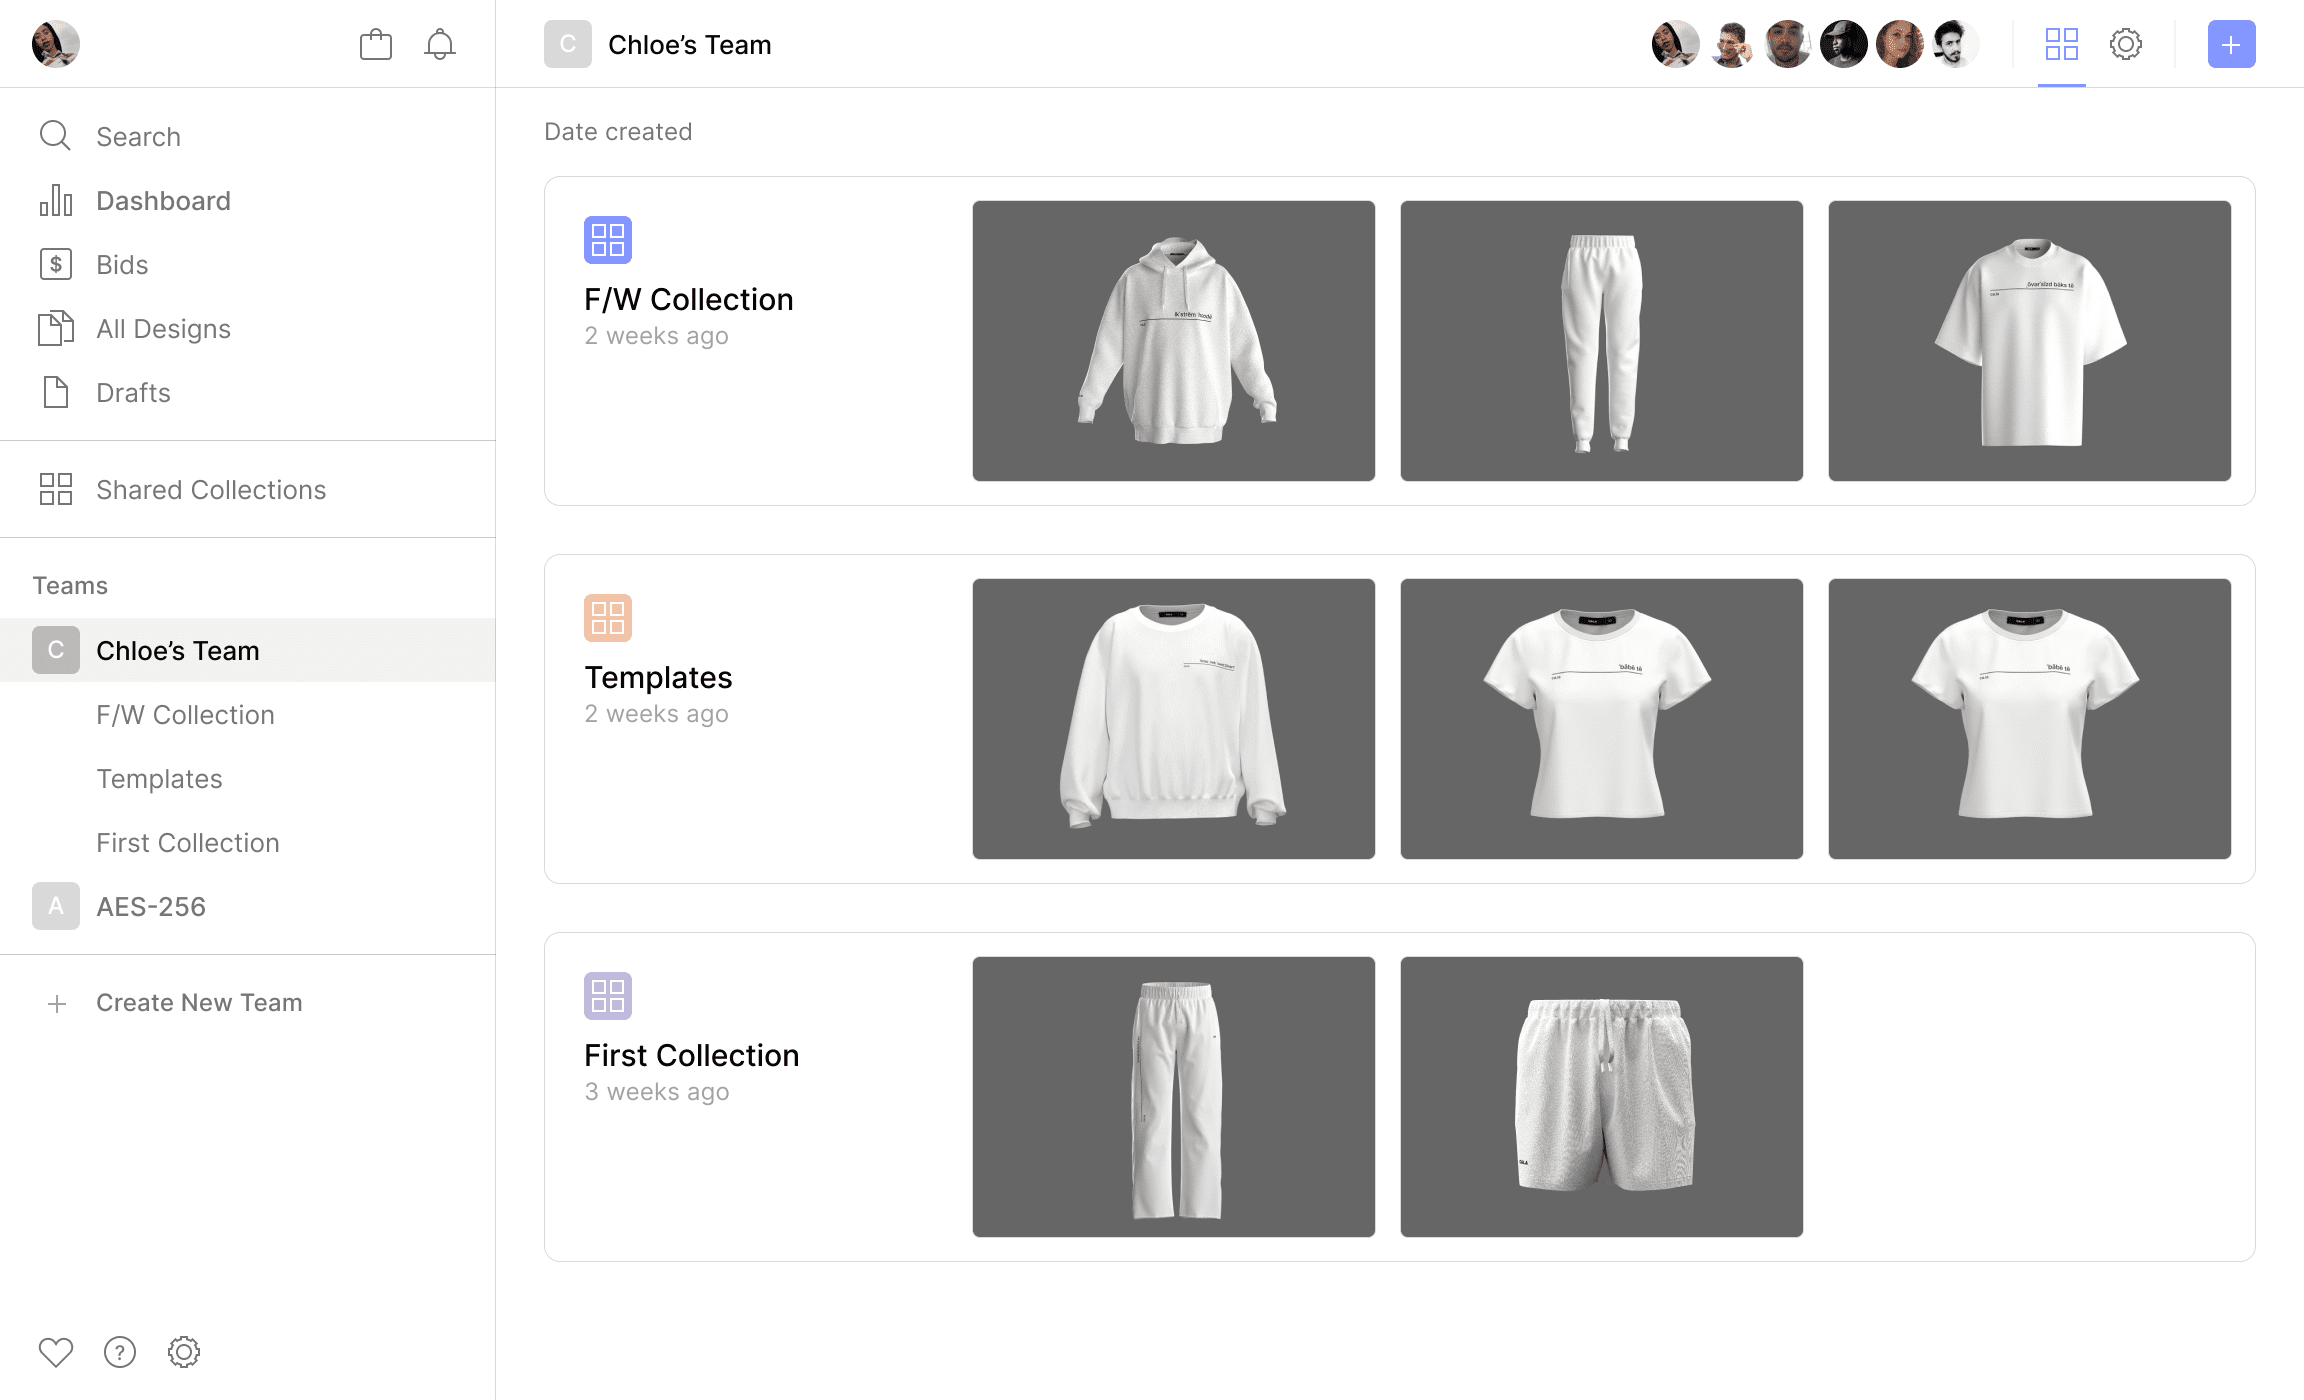Open Shared Collections
Screen dimensions: 2304x1400
[210, 490]
